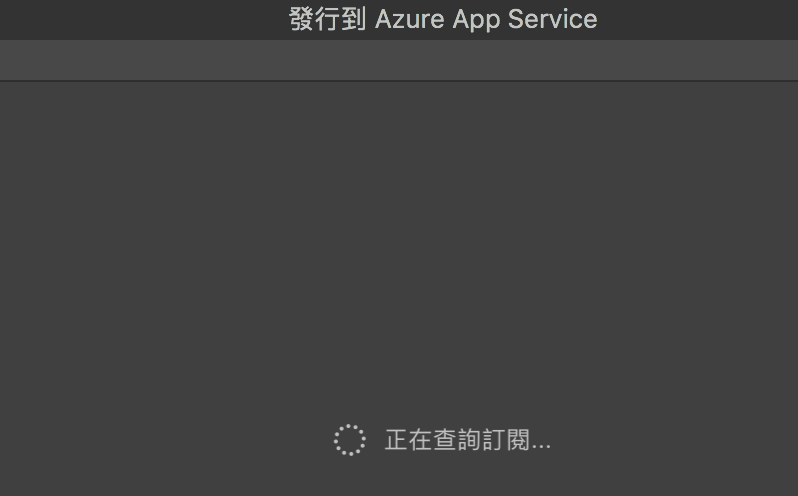The width and height of the screenshot is (798, 496).
Task: Click the dark title bar left of title
Action: tap(140, 19)
